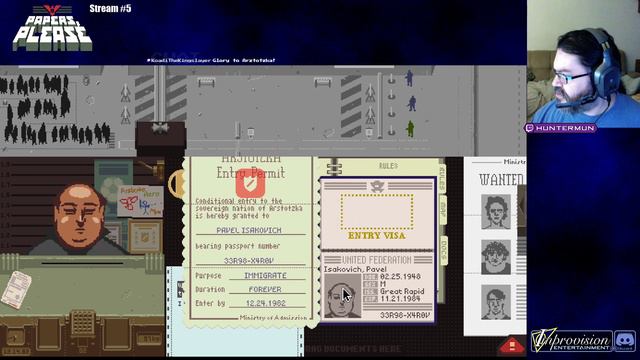The width and height of the screenshot is (640, 360).
Task: Click the top wanted criminal photo
Action: tap(496, 211)
